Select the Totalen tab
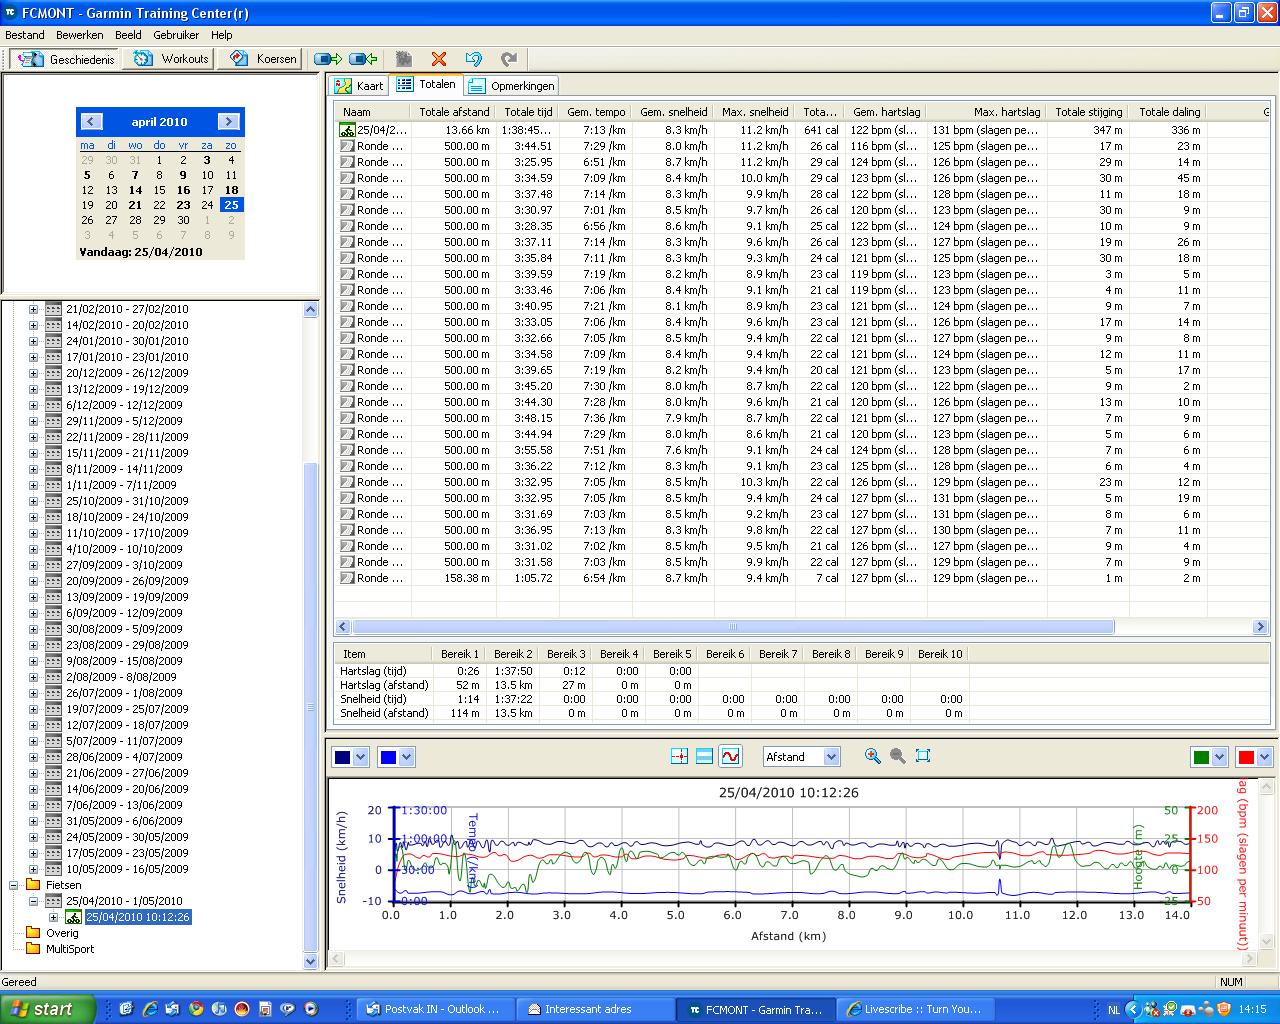 click(x=426, y=85)
